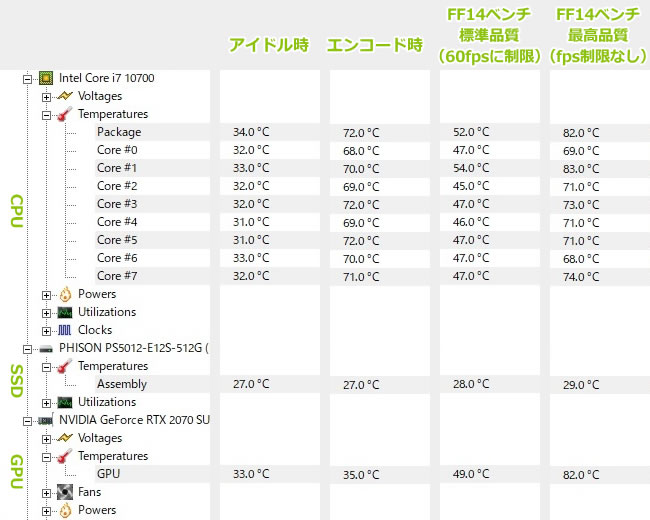Click the Clocks waveform icon
The height and width of the screenshot is (520, 650).
pyautogui.click(x=65, y=330)
